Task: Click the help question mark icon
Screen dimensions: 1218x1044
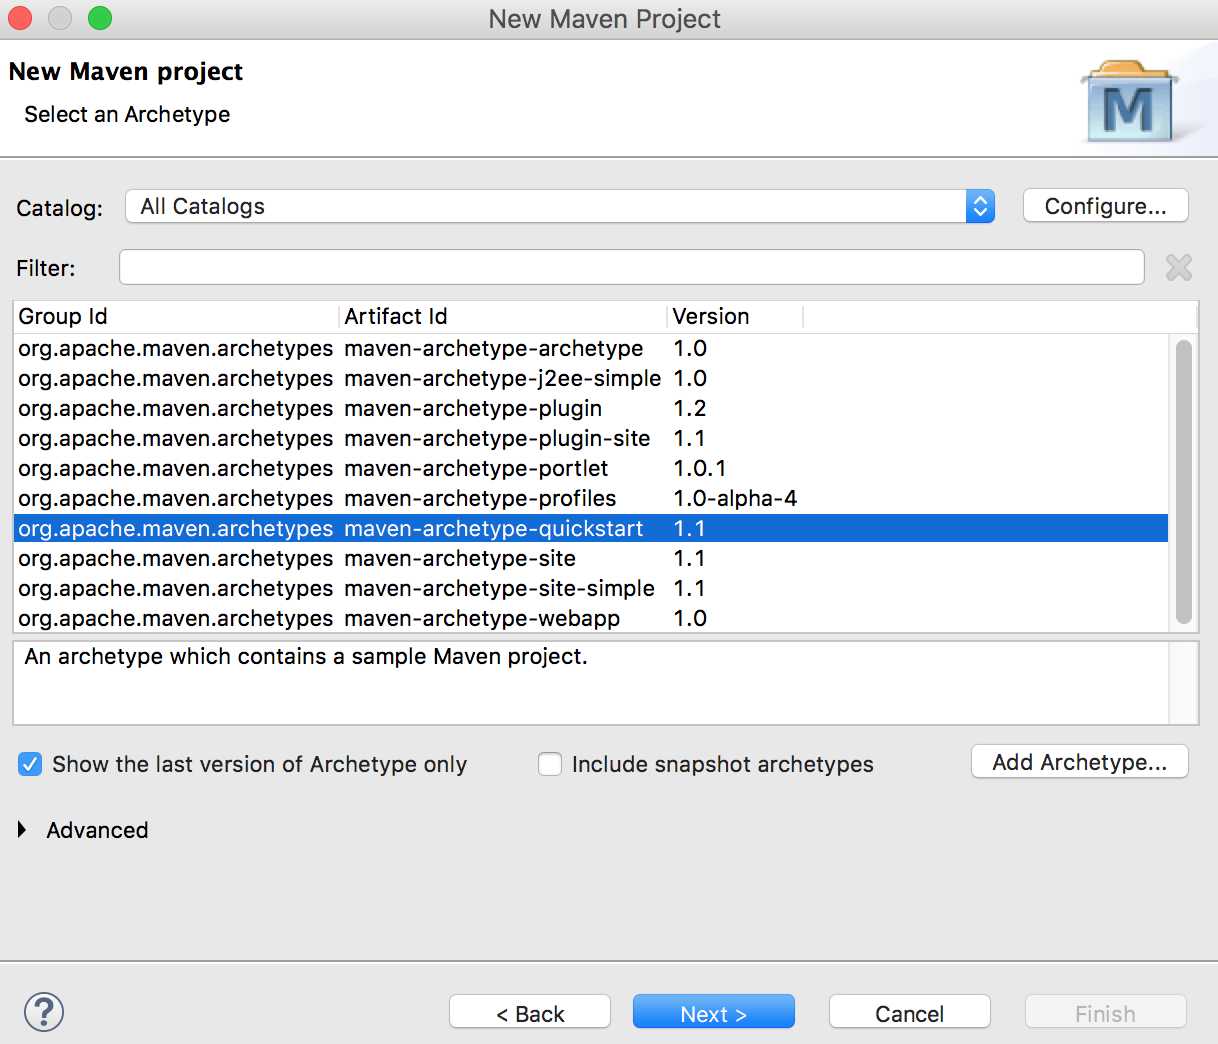Action: pyautogui.click(x=44, y=1012)
